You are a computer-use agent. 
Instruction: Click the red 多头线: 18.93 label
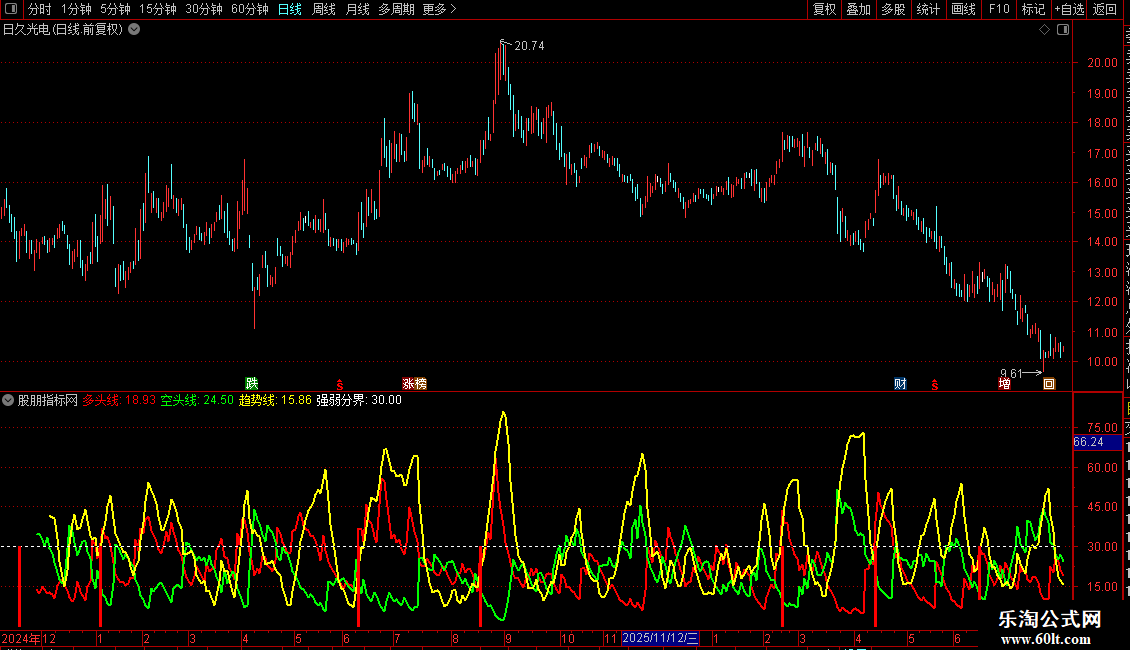point(119,400)
